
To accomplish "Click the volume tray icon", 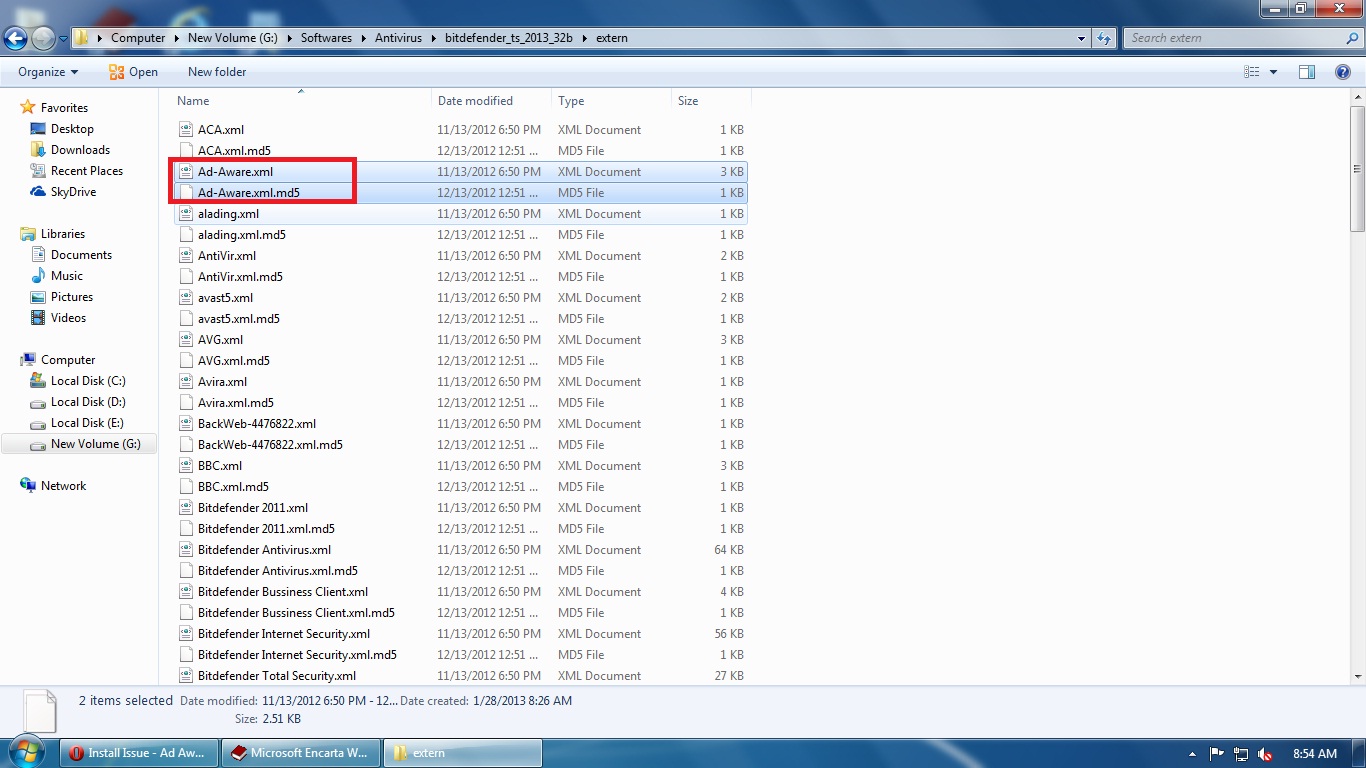I will (1266, 754).
